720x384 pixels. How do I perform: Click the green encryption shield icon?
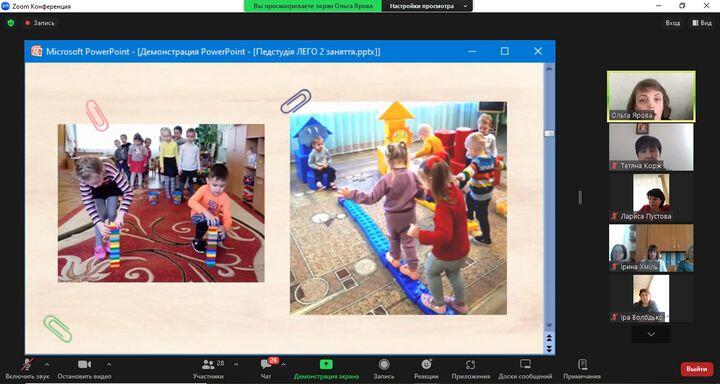pos(11,23)
